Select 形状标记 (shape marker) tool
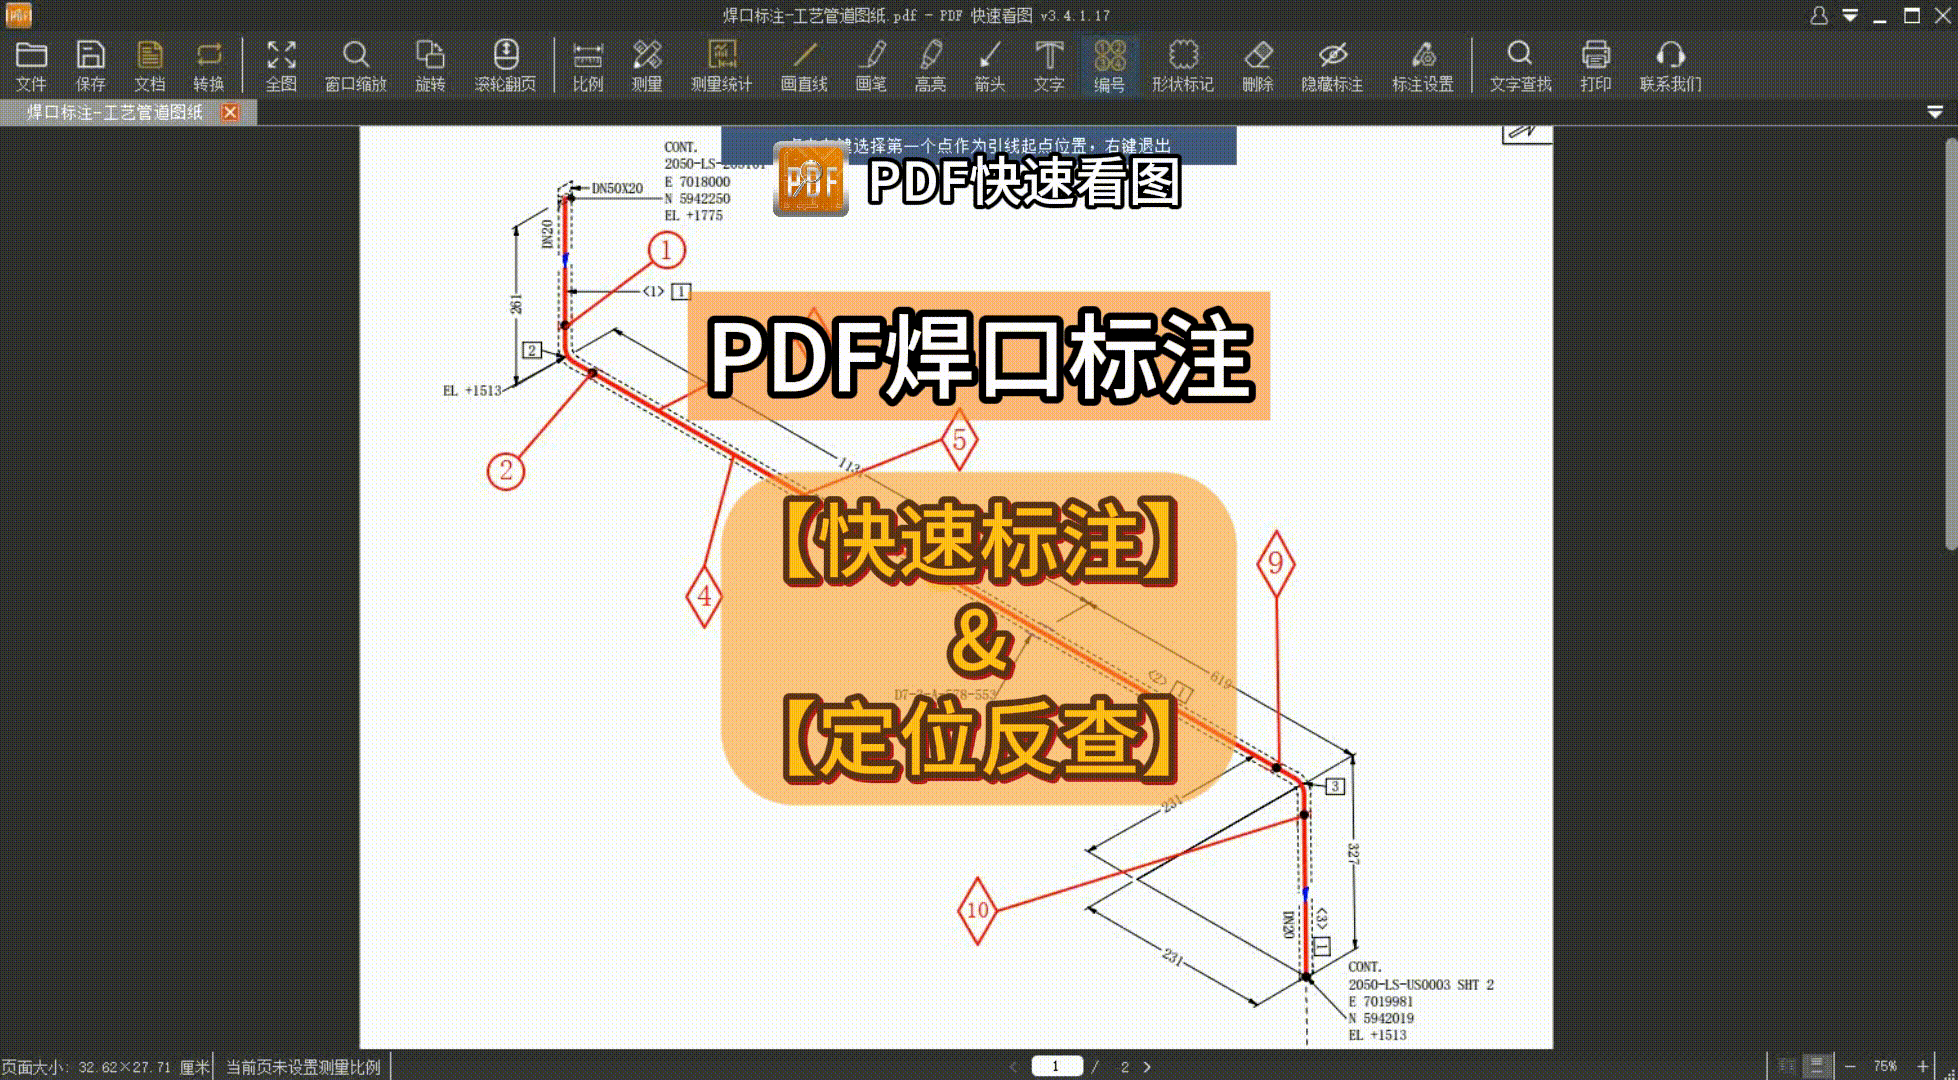This screenshot has width=1958, height=1080. click(1183, 66)
